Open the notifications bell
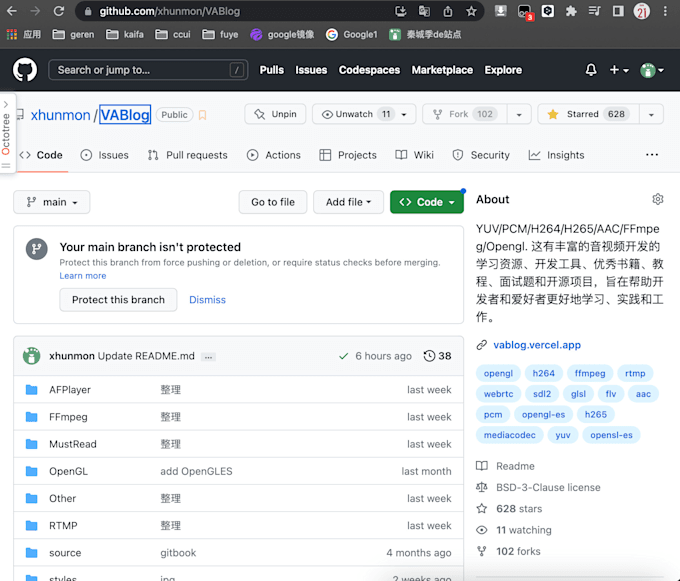The image size is (680, 581). point(591,70)
